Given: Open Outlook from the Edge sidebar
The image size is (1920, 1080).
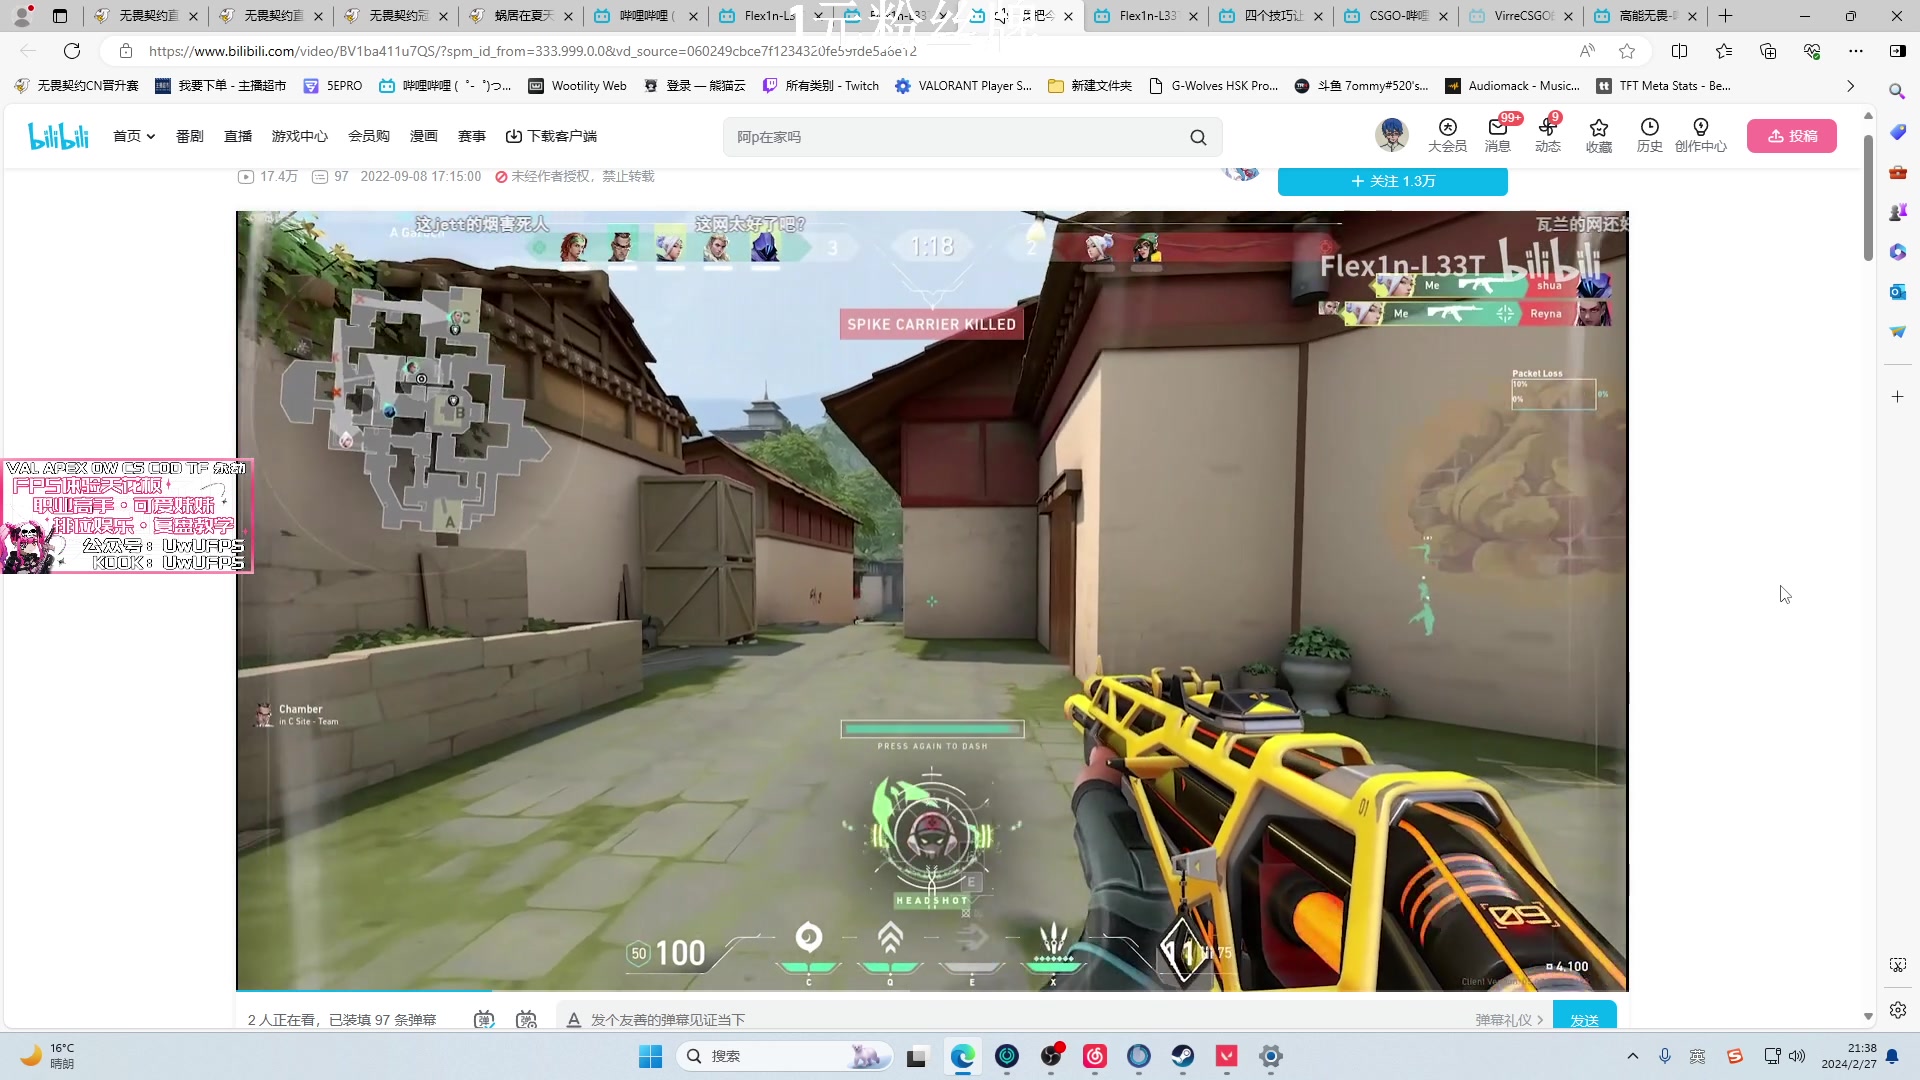Looking at the screenshot, I should [x=1897, y=292].
